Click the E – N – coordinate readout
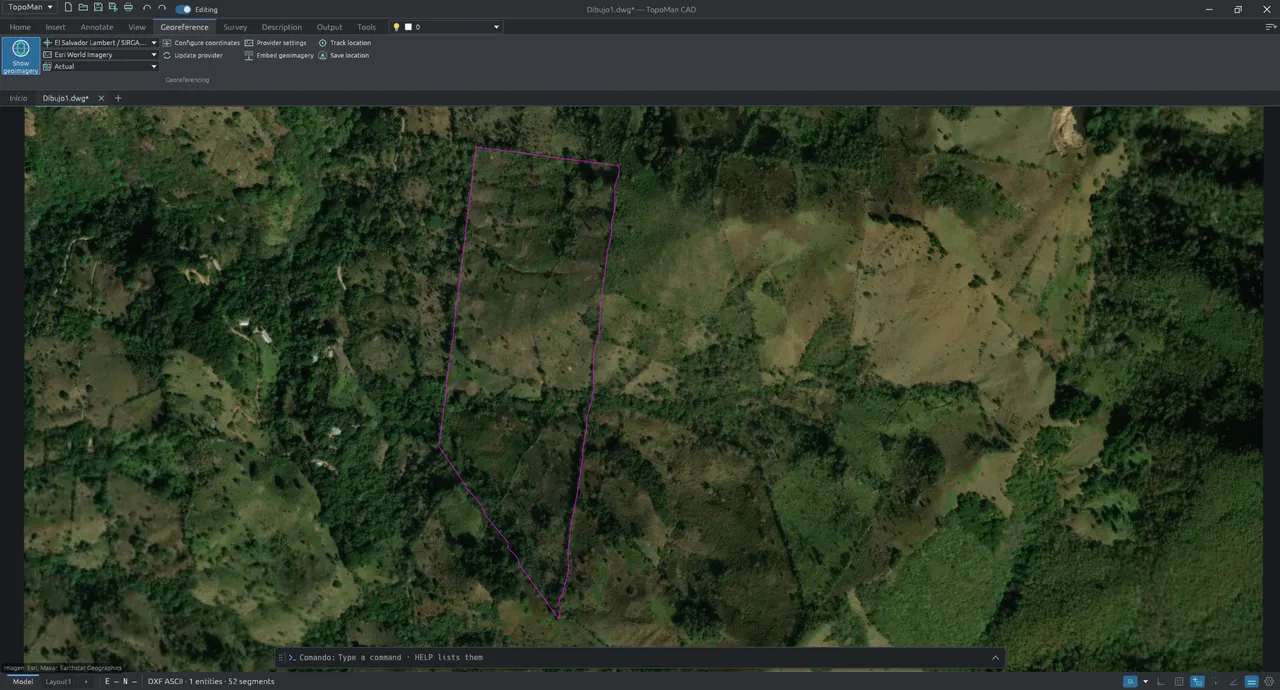 click(120, 681)
